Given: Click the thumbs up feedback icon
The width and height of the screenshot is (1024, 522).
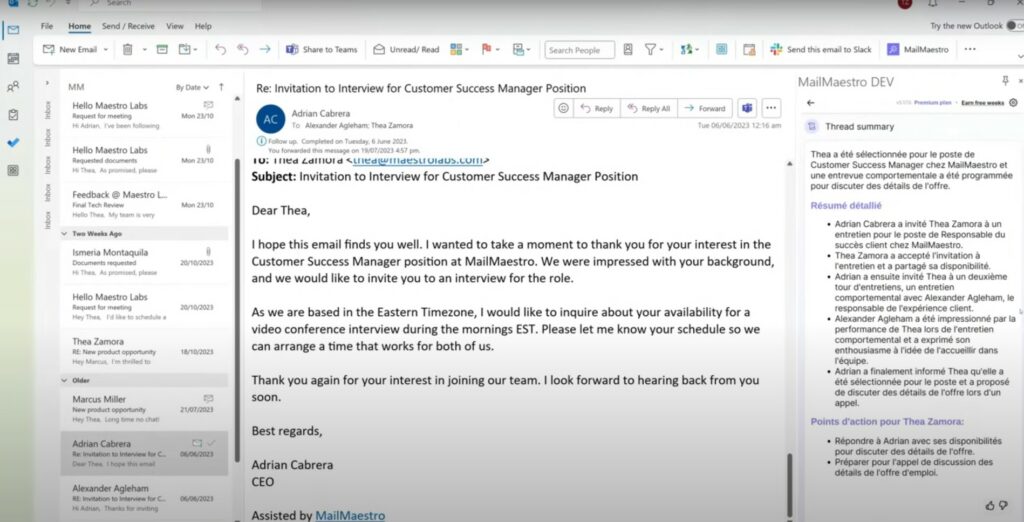Looking at the screenshot, I should (x=990, y=505).
